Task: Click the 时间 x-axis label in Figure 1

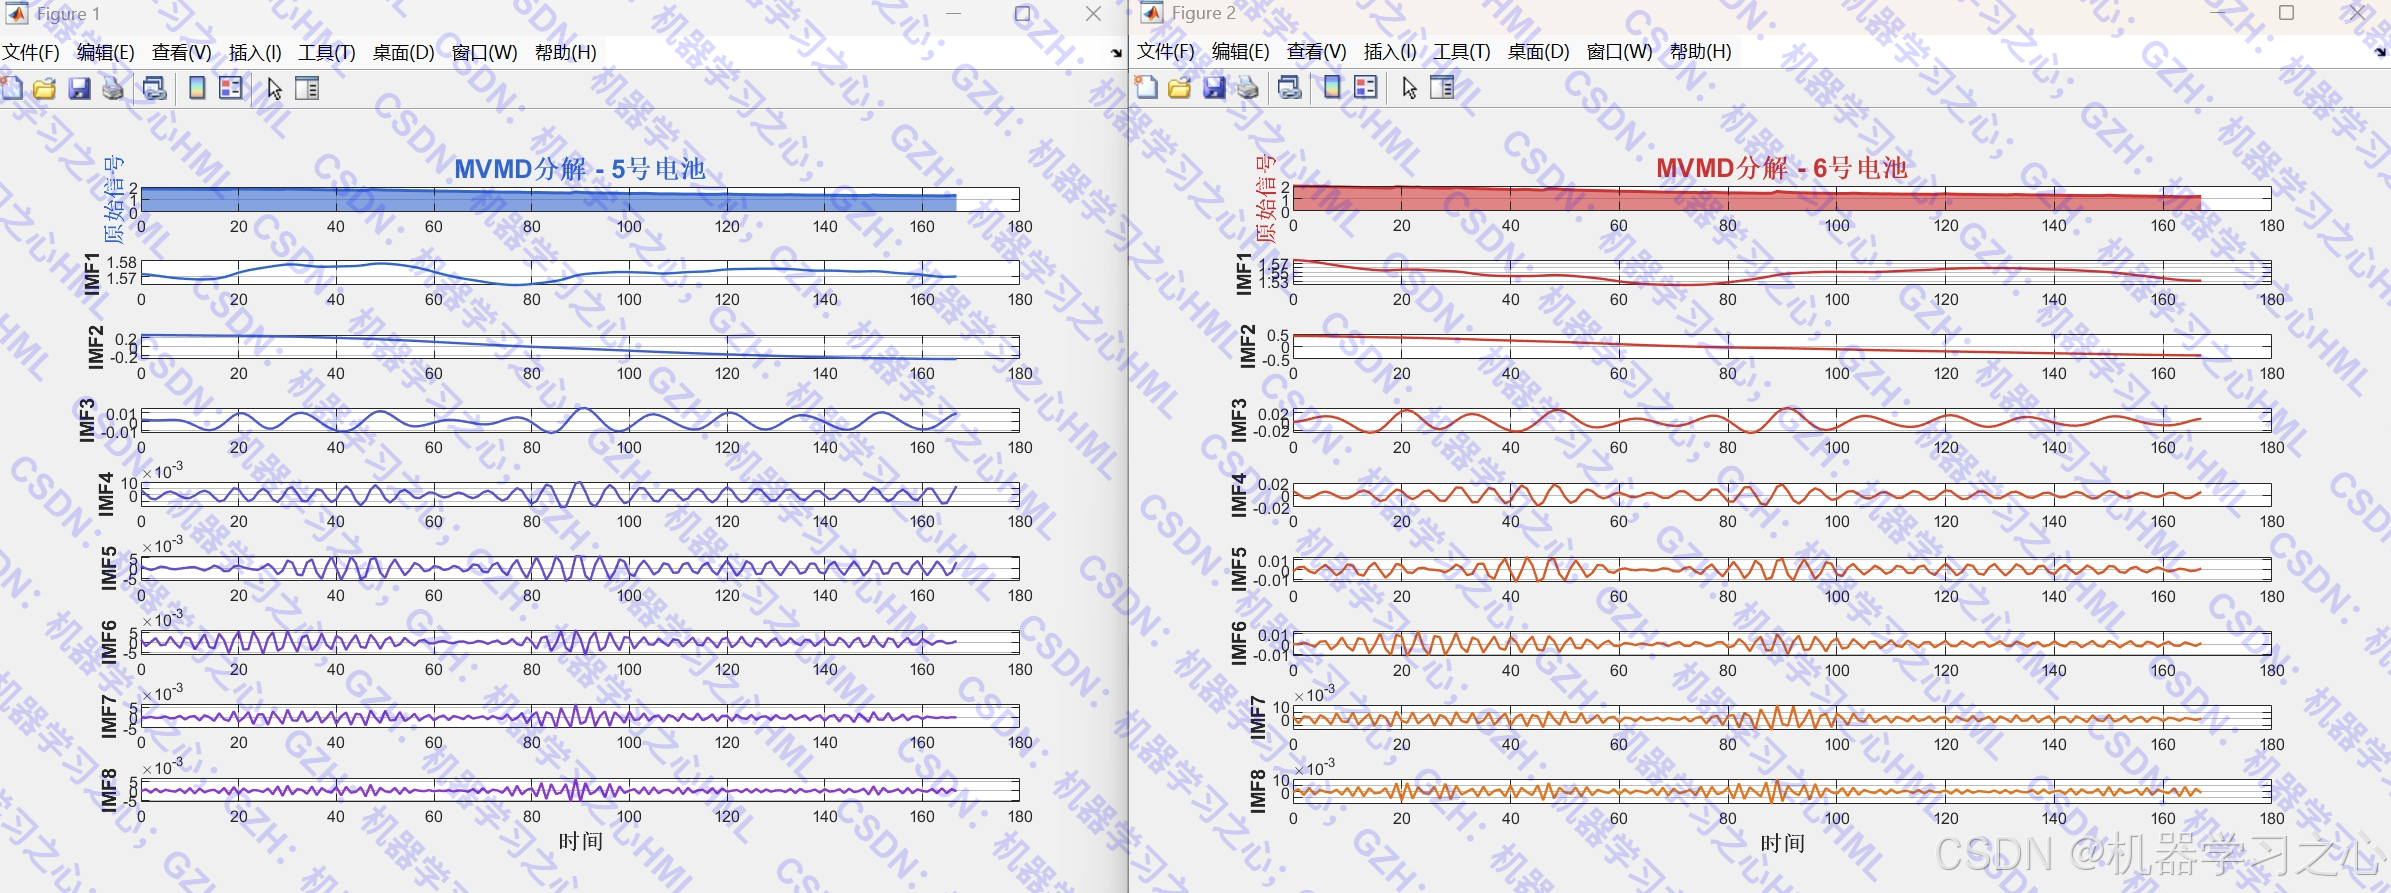Action: point(580,841)
